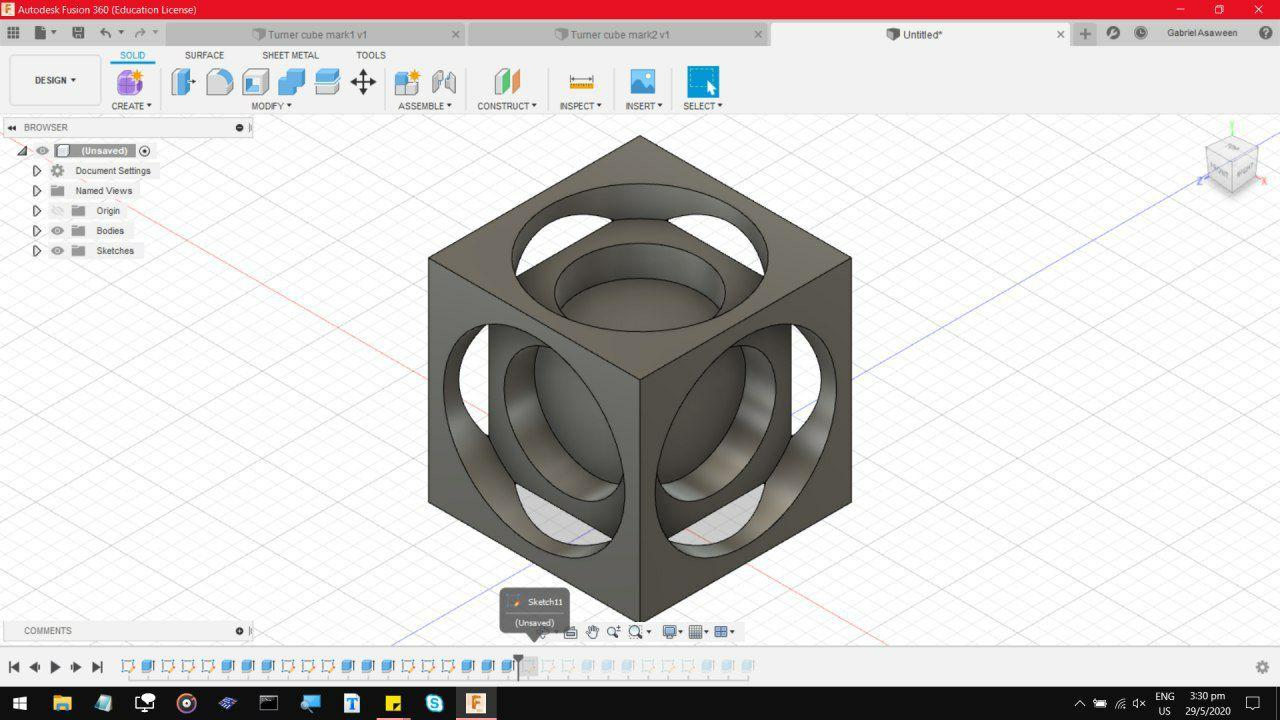The image size is (1280, 720).
Task: Open Viewports layout dropdown
Action: (x=725, y=632)
